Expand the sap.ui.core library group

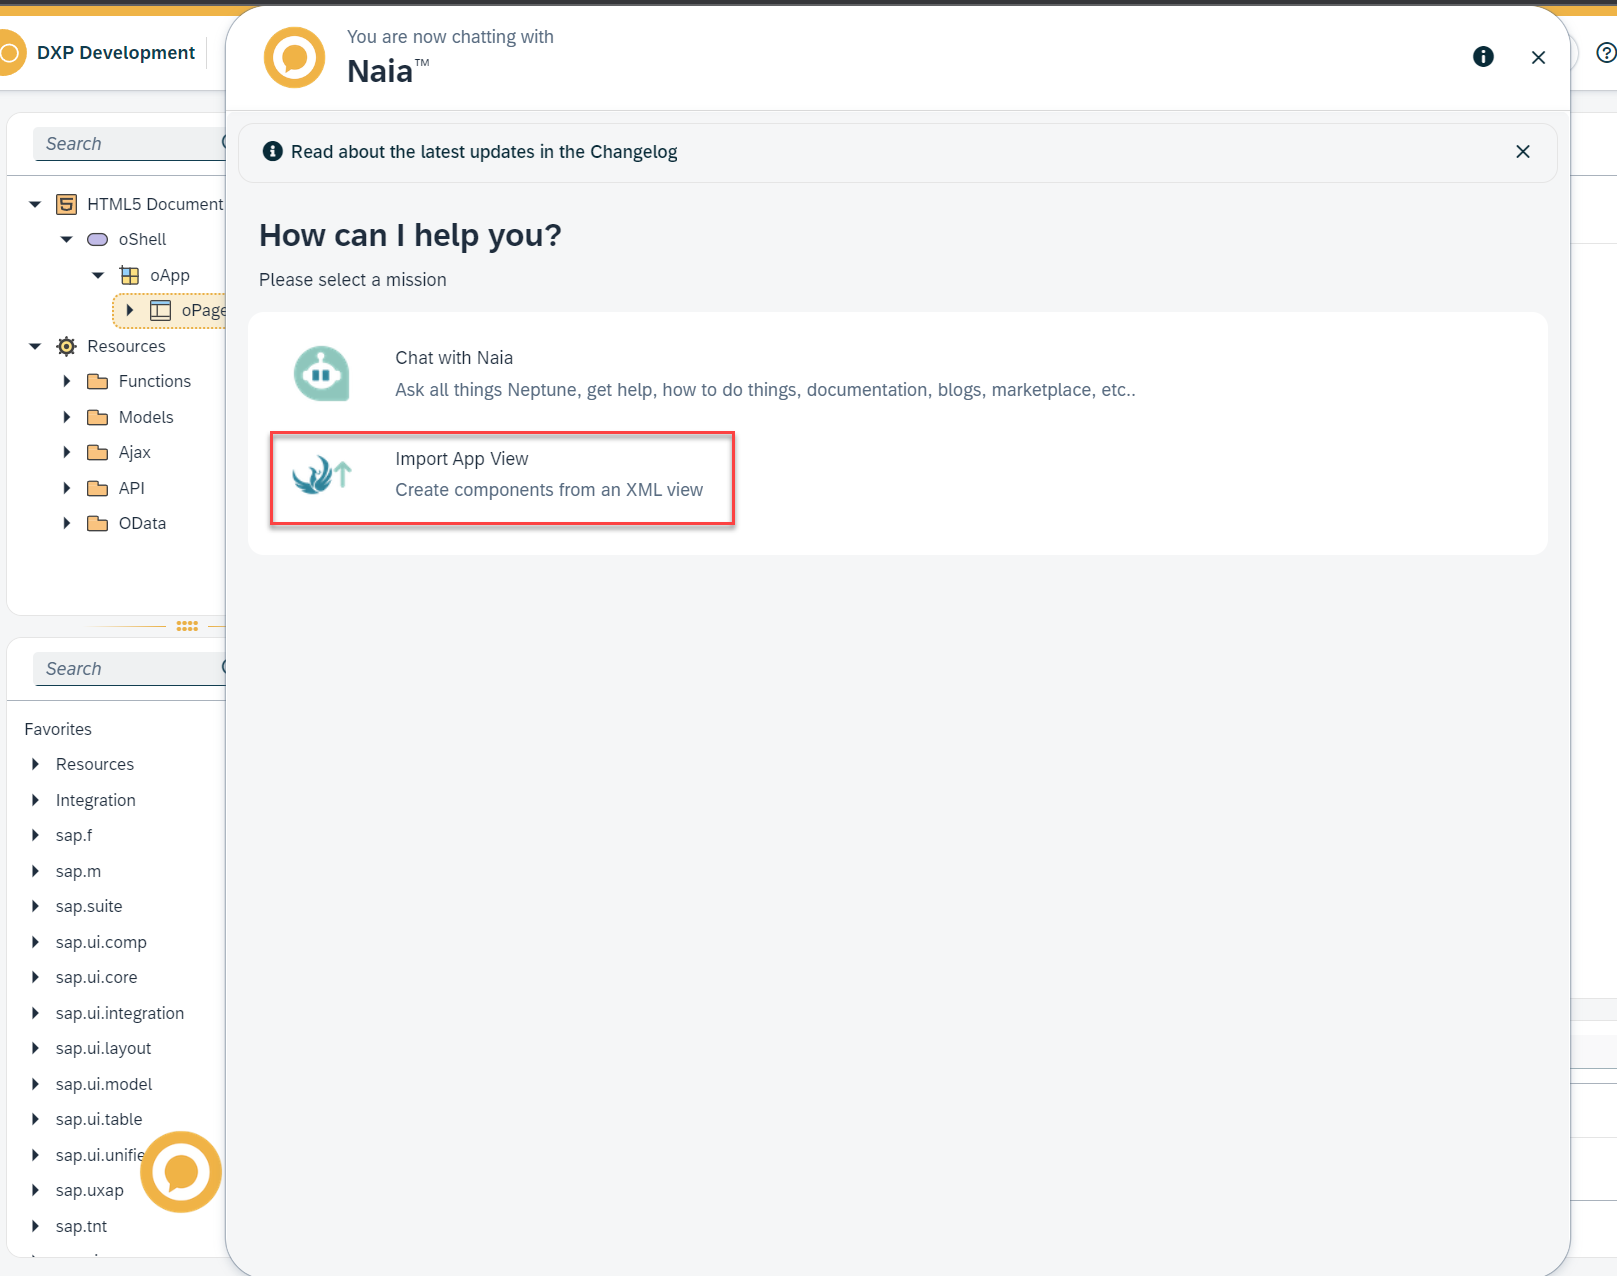[36, 977]
